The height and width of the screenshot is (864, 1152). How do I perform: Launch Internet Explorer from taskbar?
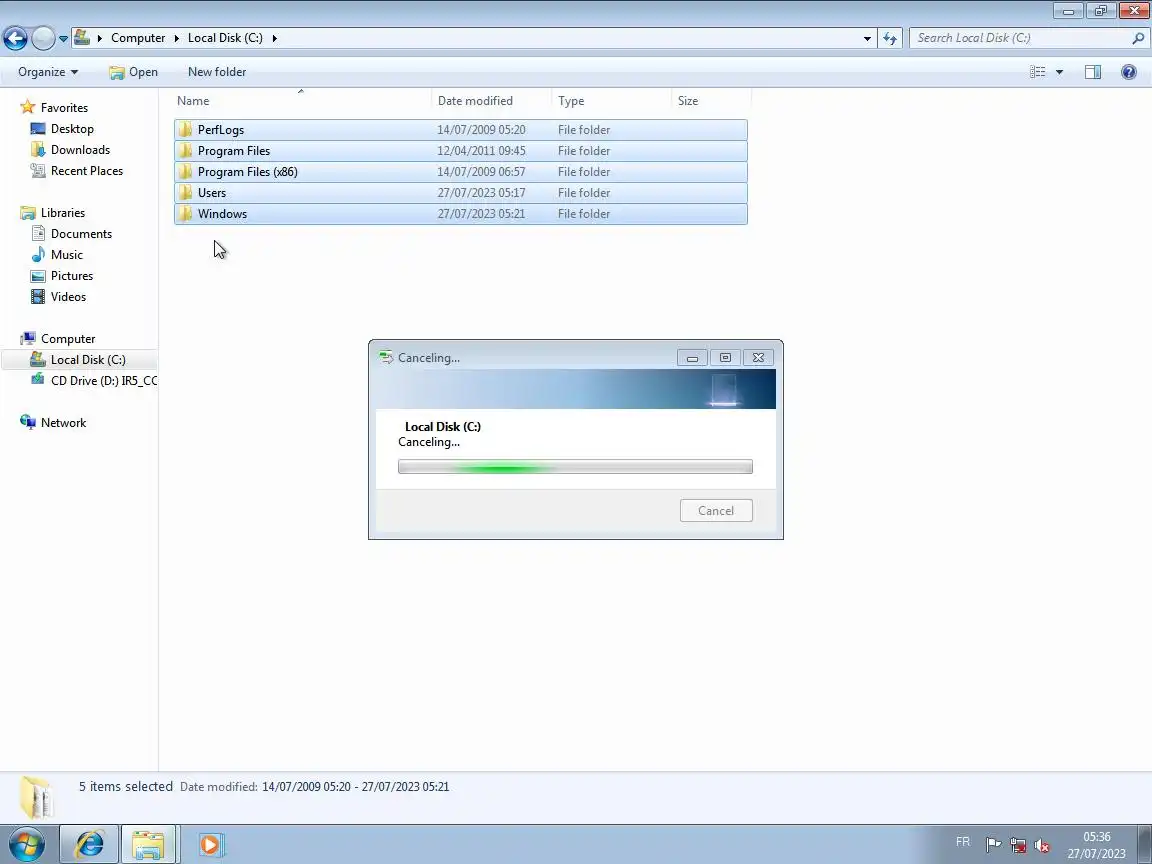pos(89,844)
